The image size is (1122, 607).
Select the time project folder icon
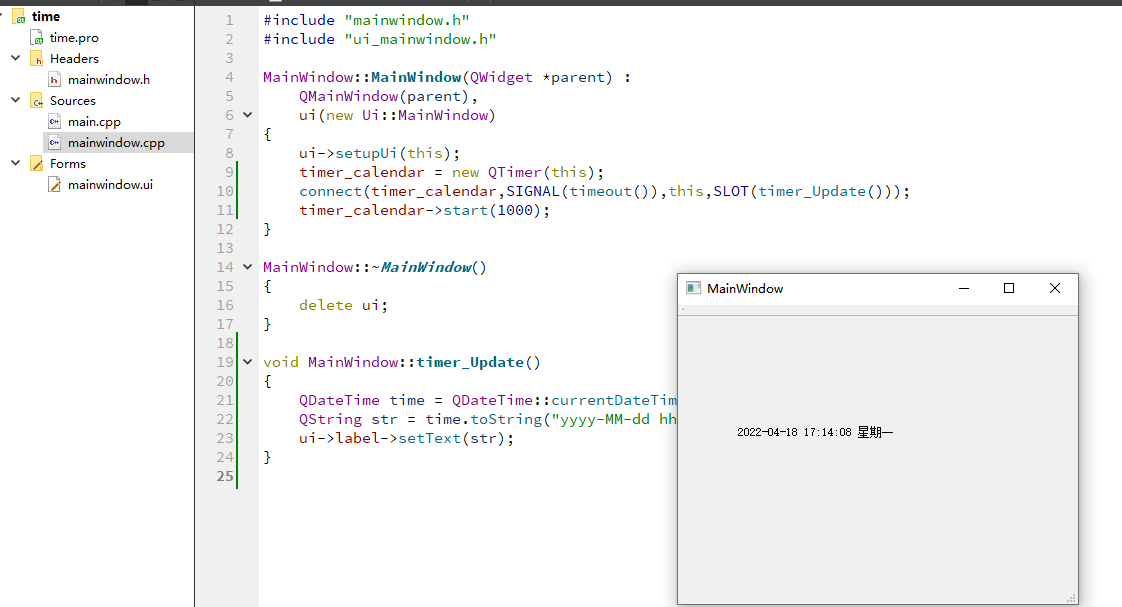(19, 16)
